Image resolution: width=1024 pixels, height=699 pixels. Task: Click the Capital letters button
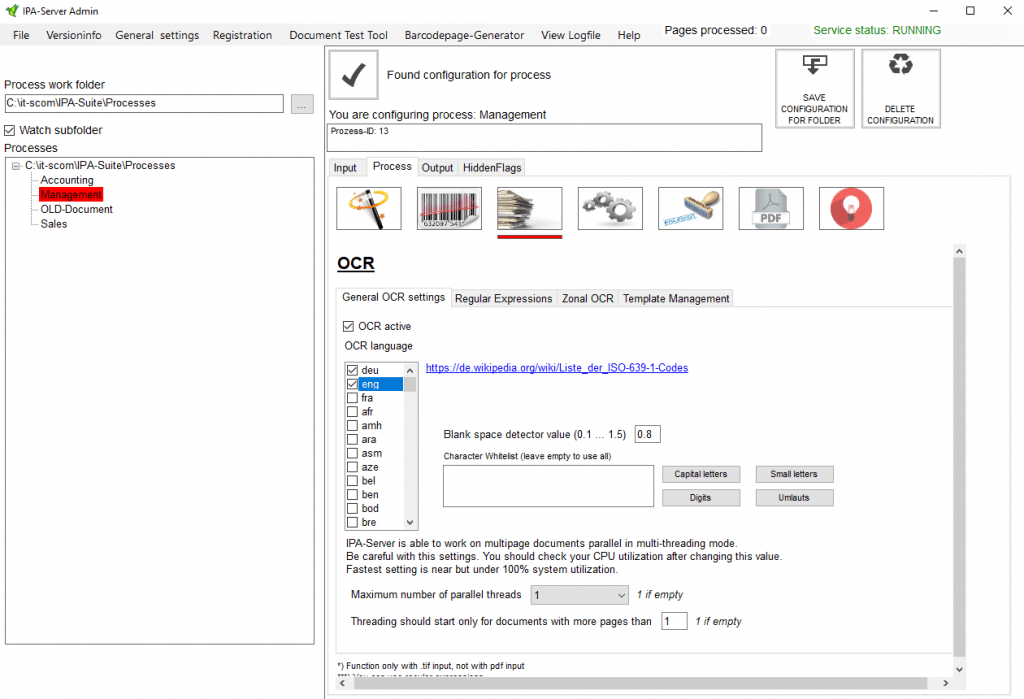pyautogui.click(x=700, y=474)
